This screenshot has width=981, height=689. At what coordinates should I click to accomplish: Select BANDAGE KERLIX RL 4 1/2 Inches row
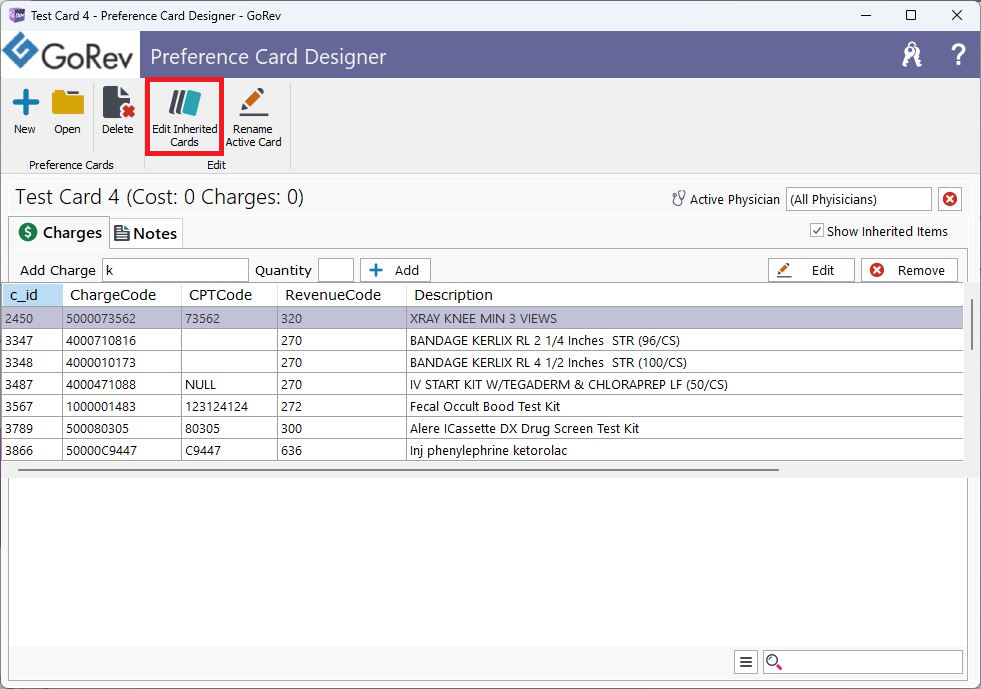pyautogui.click(x=482, y=362)
